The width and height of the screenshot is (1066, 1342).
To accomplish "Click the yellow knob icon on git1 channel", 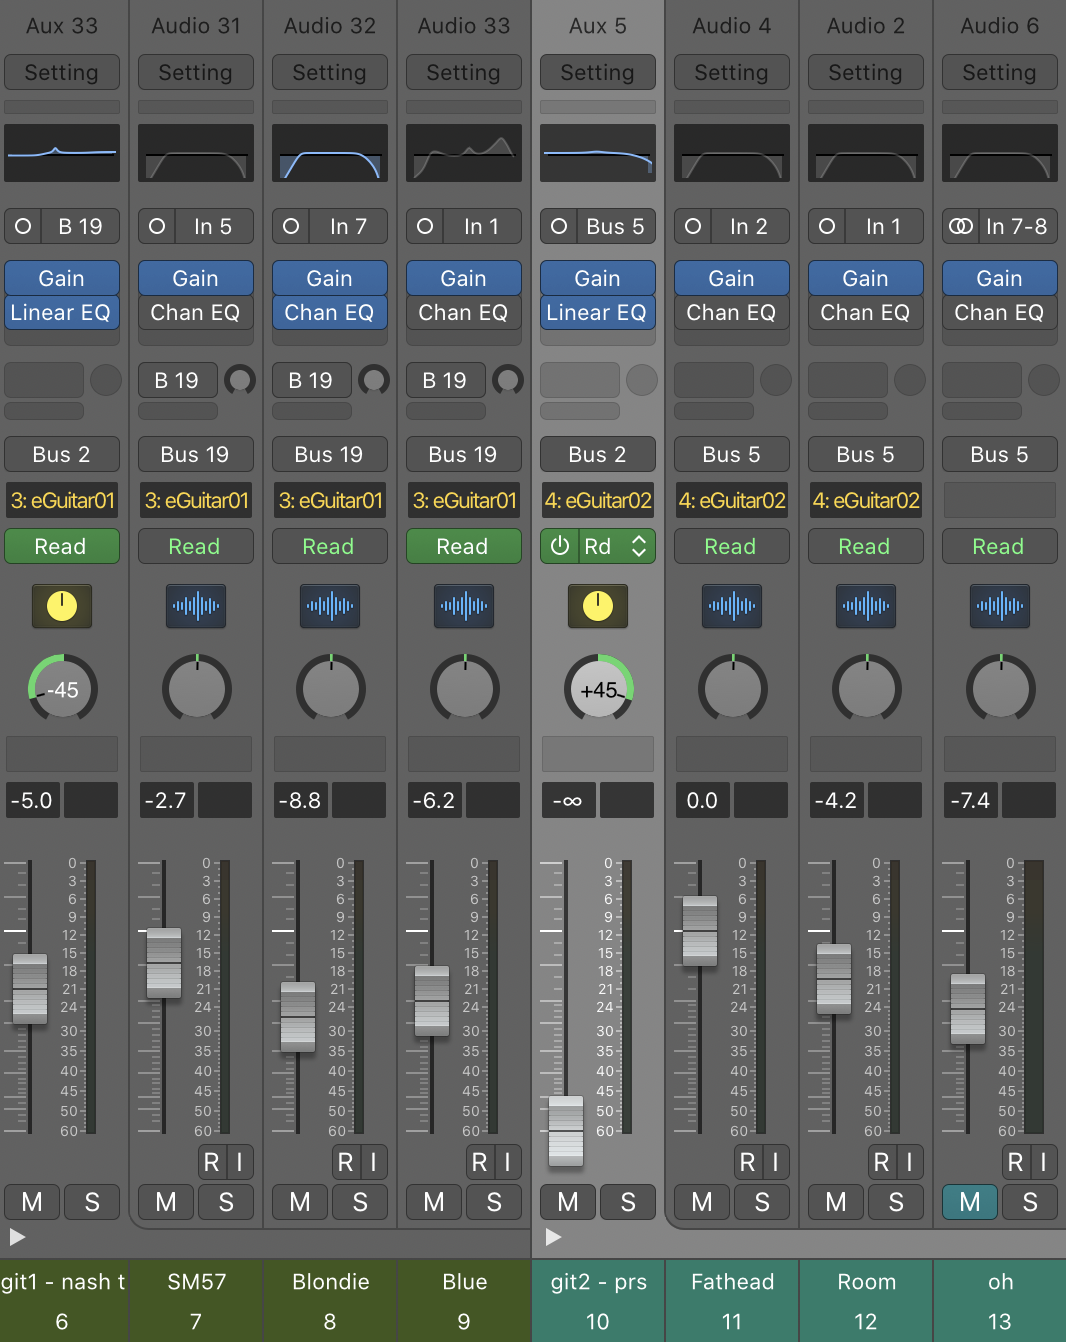I will 62,606.
